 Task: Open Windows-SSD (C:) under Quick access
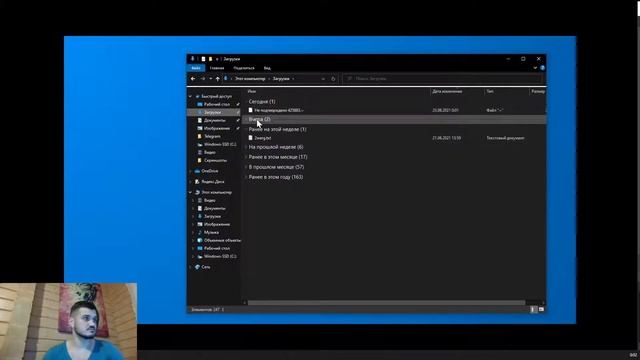pyautogui.click(x=220, y=144)
